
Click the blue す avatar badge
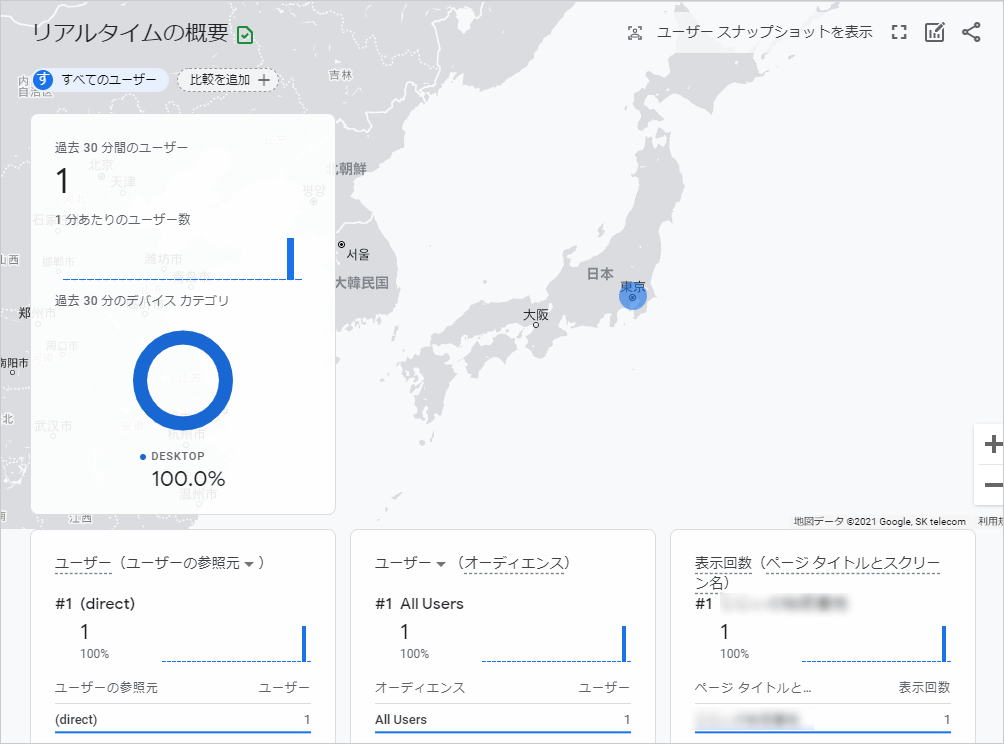(43, 79)
